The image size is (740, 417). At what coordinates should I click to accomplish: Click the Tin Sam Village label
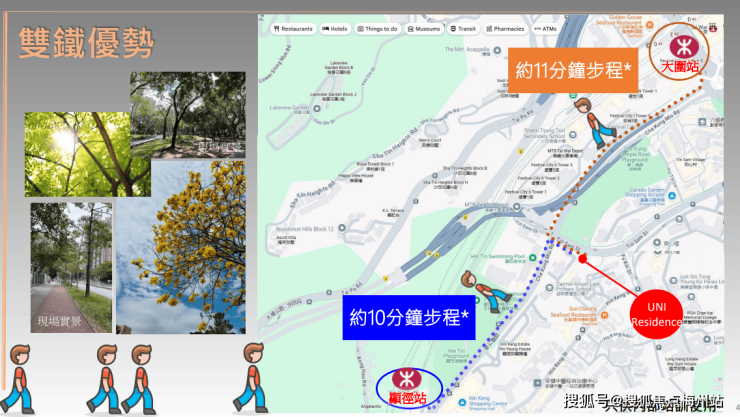tap(690, 162)
